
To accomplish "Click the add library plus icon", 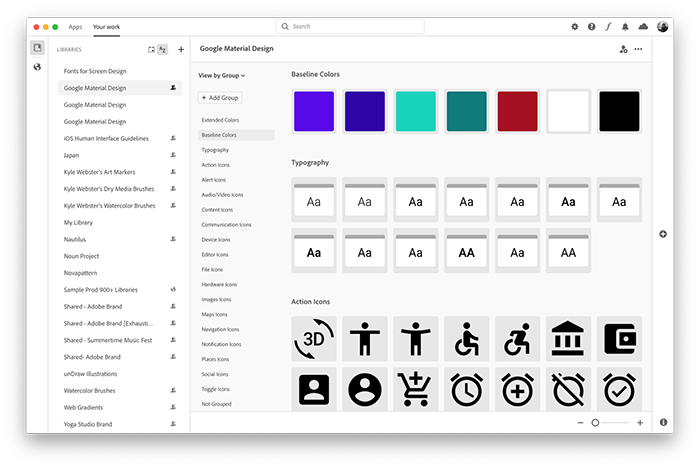I will (181, 50).
